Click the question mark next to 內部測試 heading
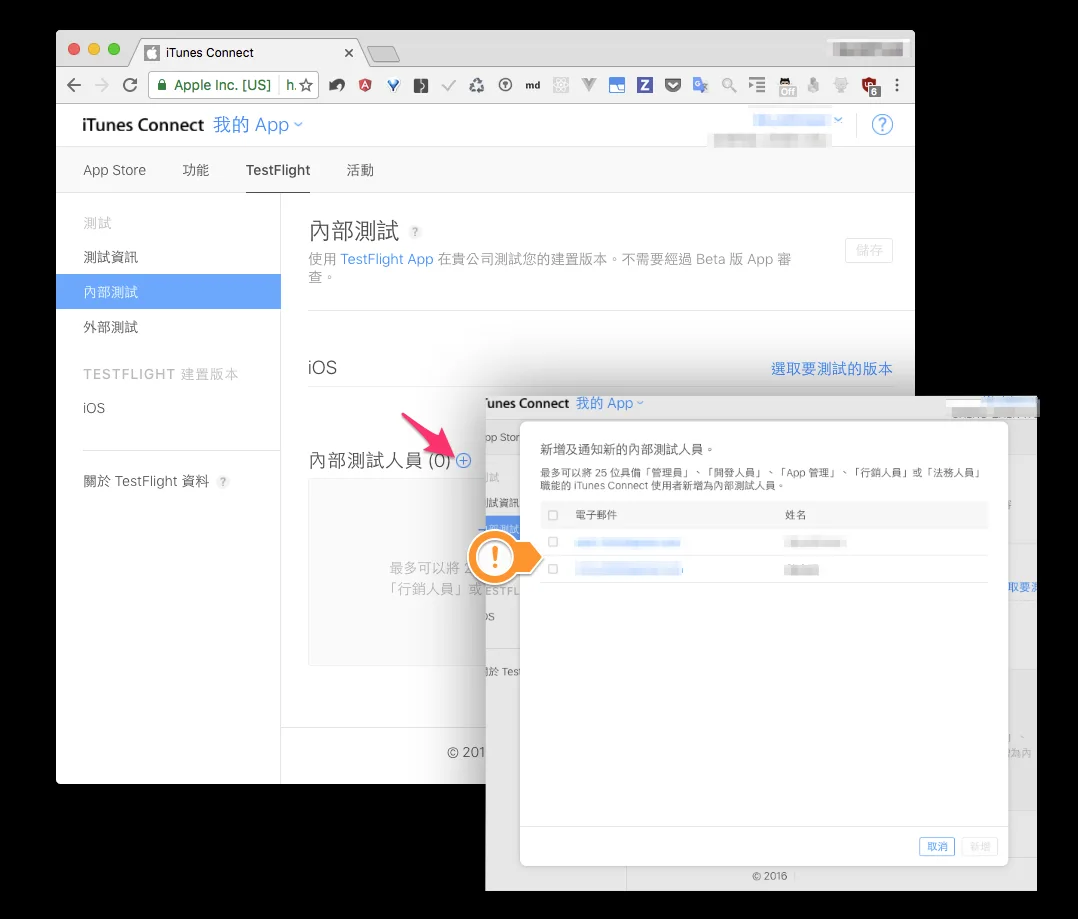Viewport: 1078px width, 919px height. tap(415, 232)
